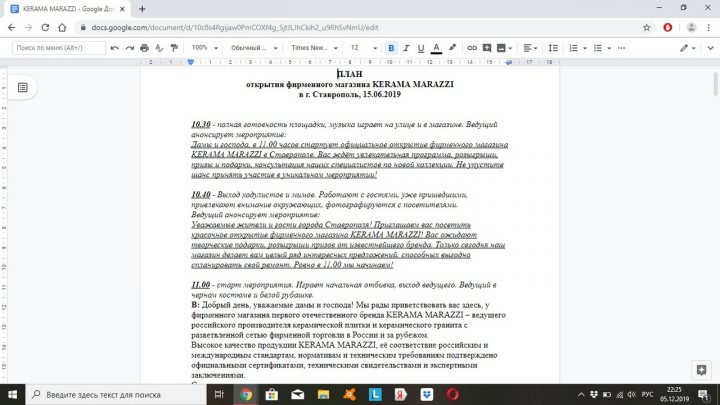Print the document via printer icon

coord(144,48)
